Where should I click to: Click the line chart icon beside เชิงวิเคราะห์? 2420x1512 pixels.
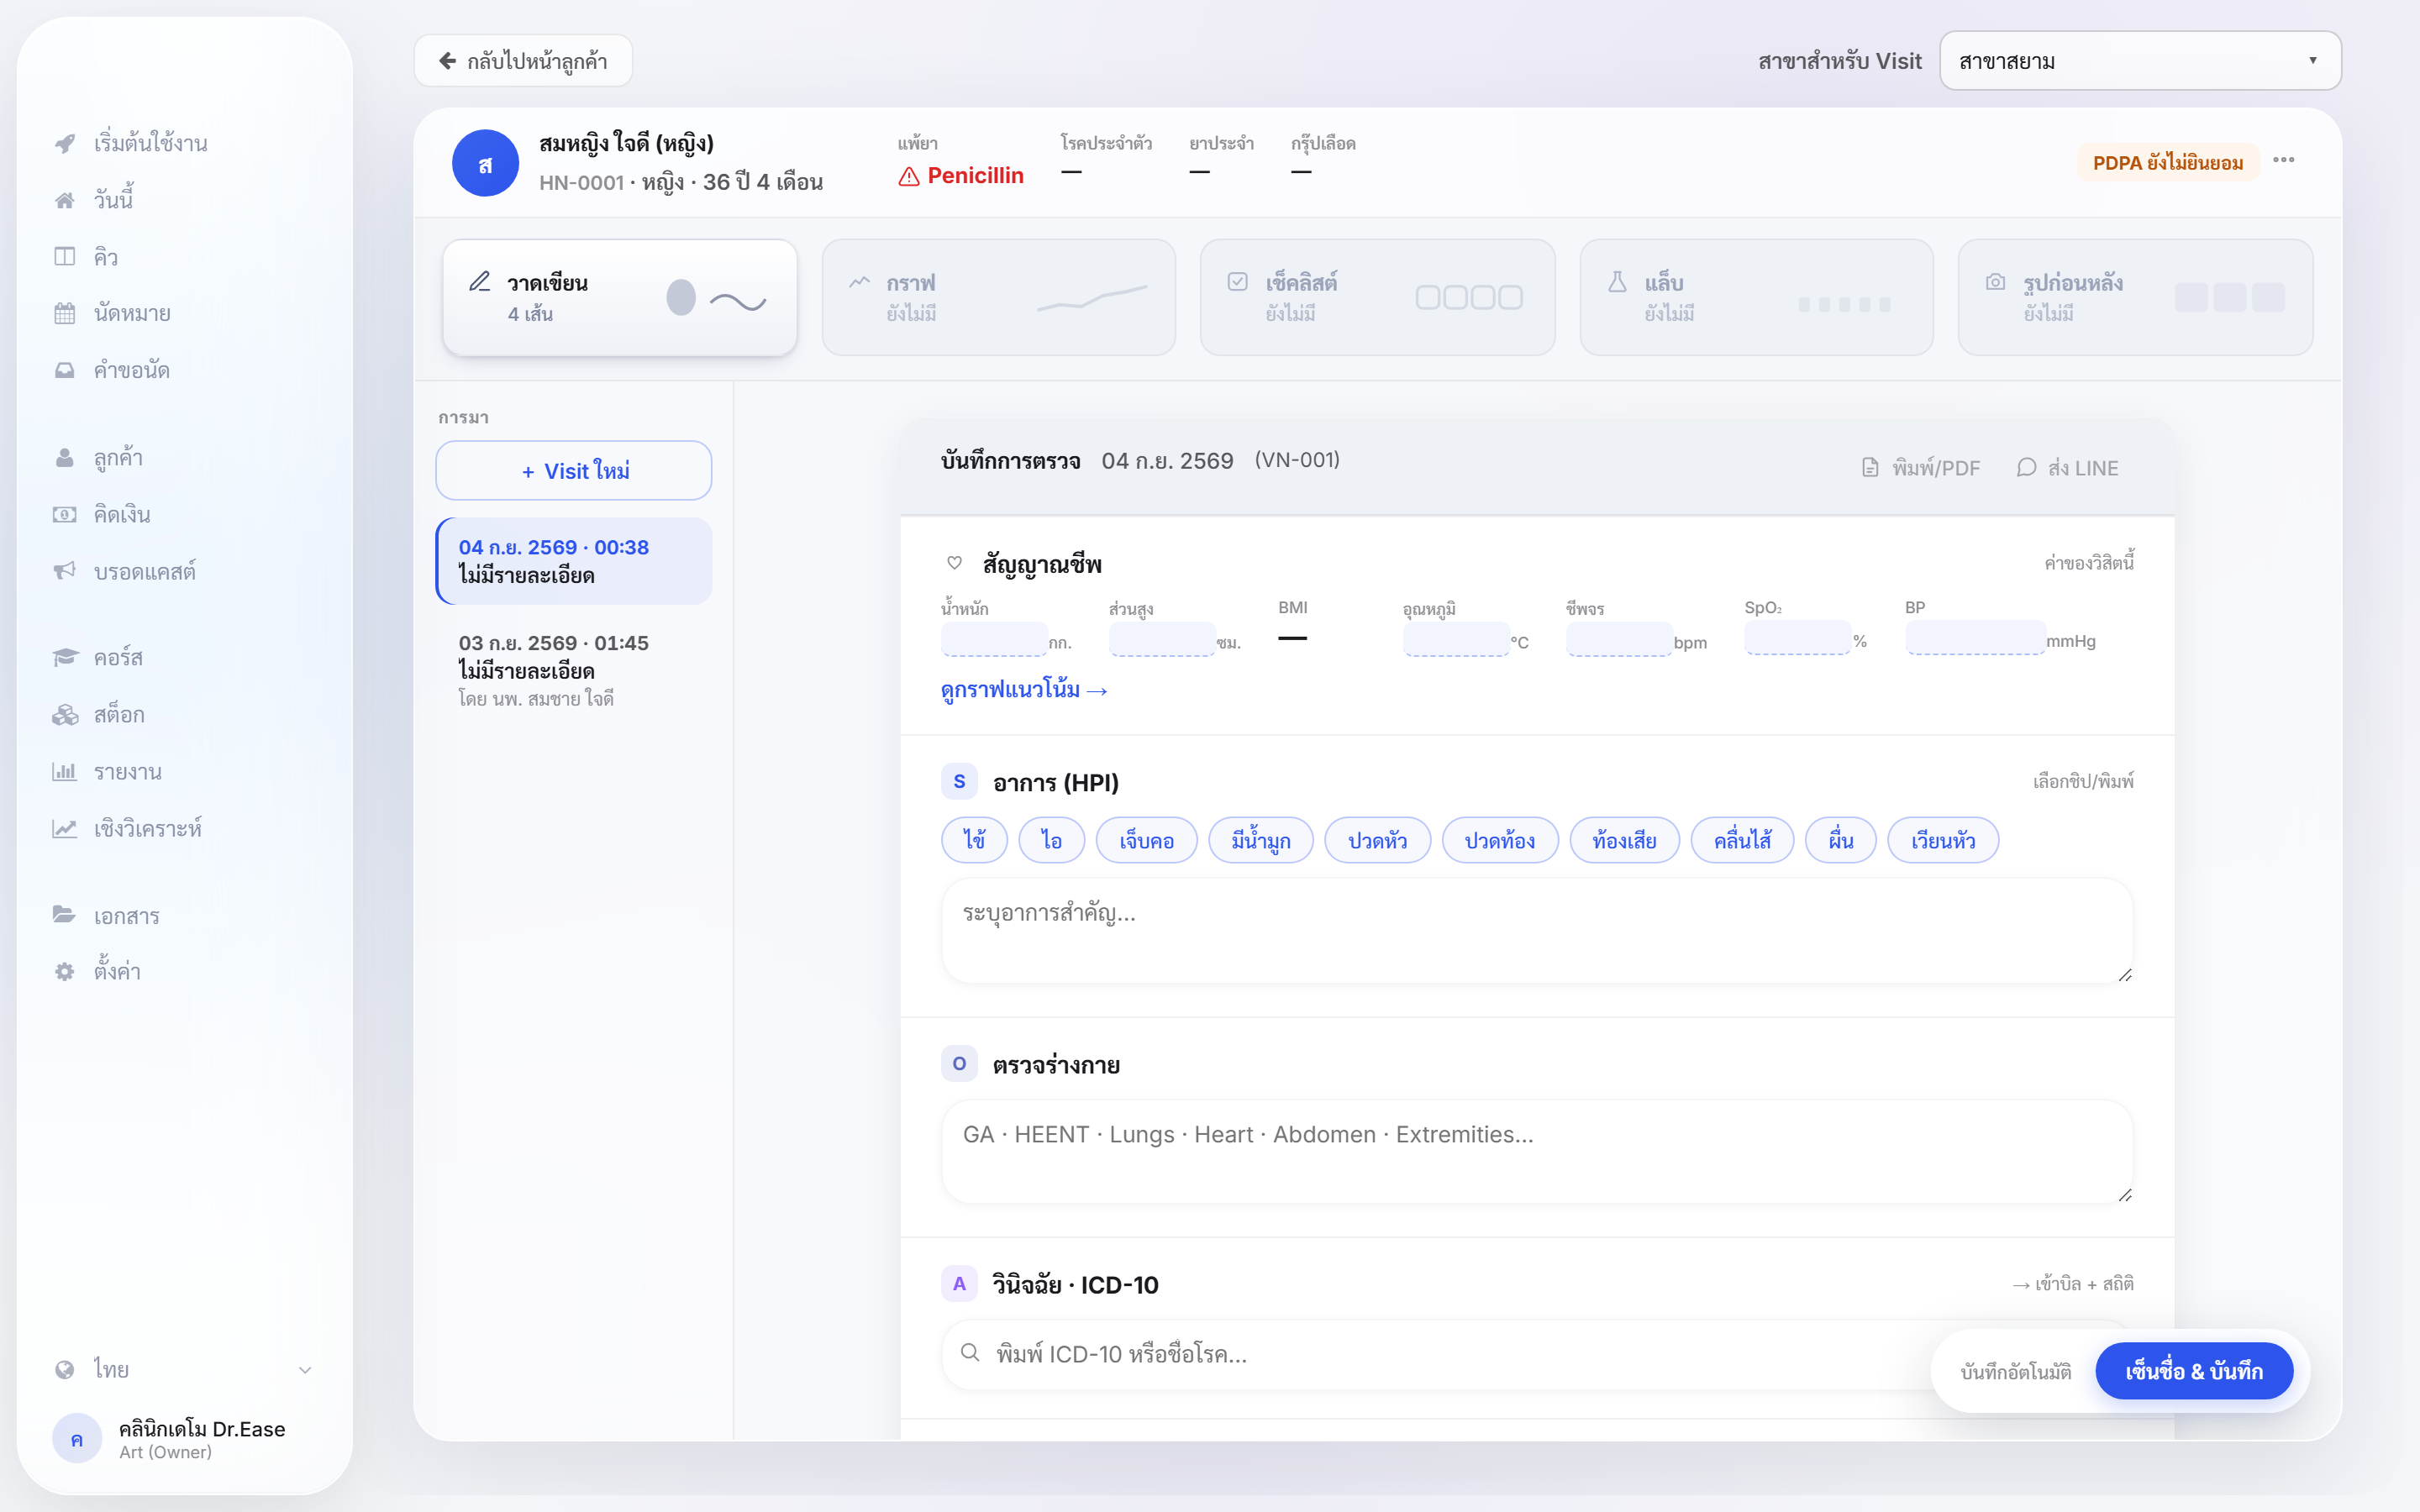tap(65, 828)
